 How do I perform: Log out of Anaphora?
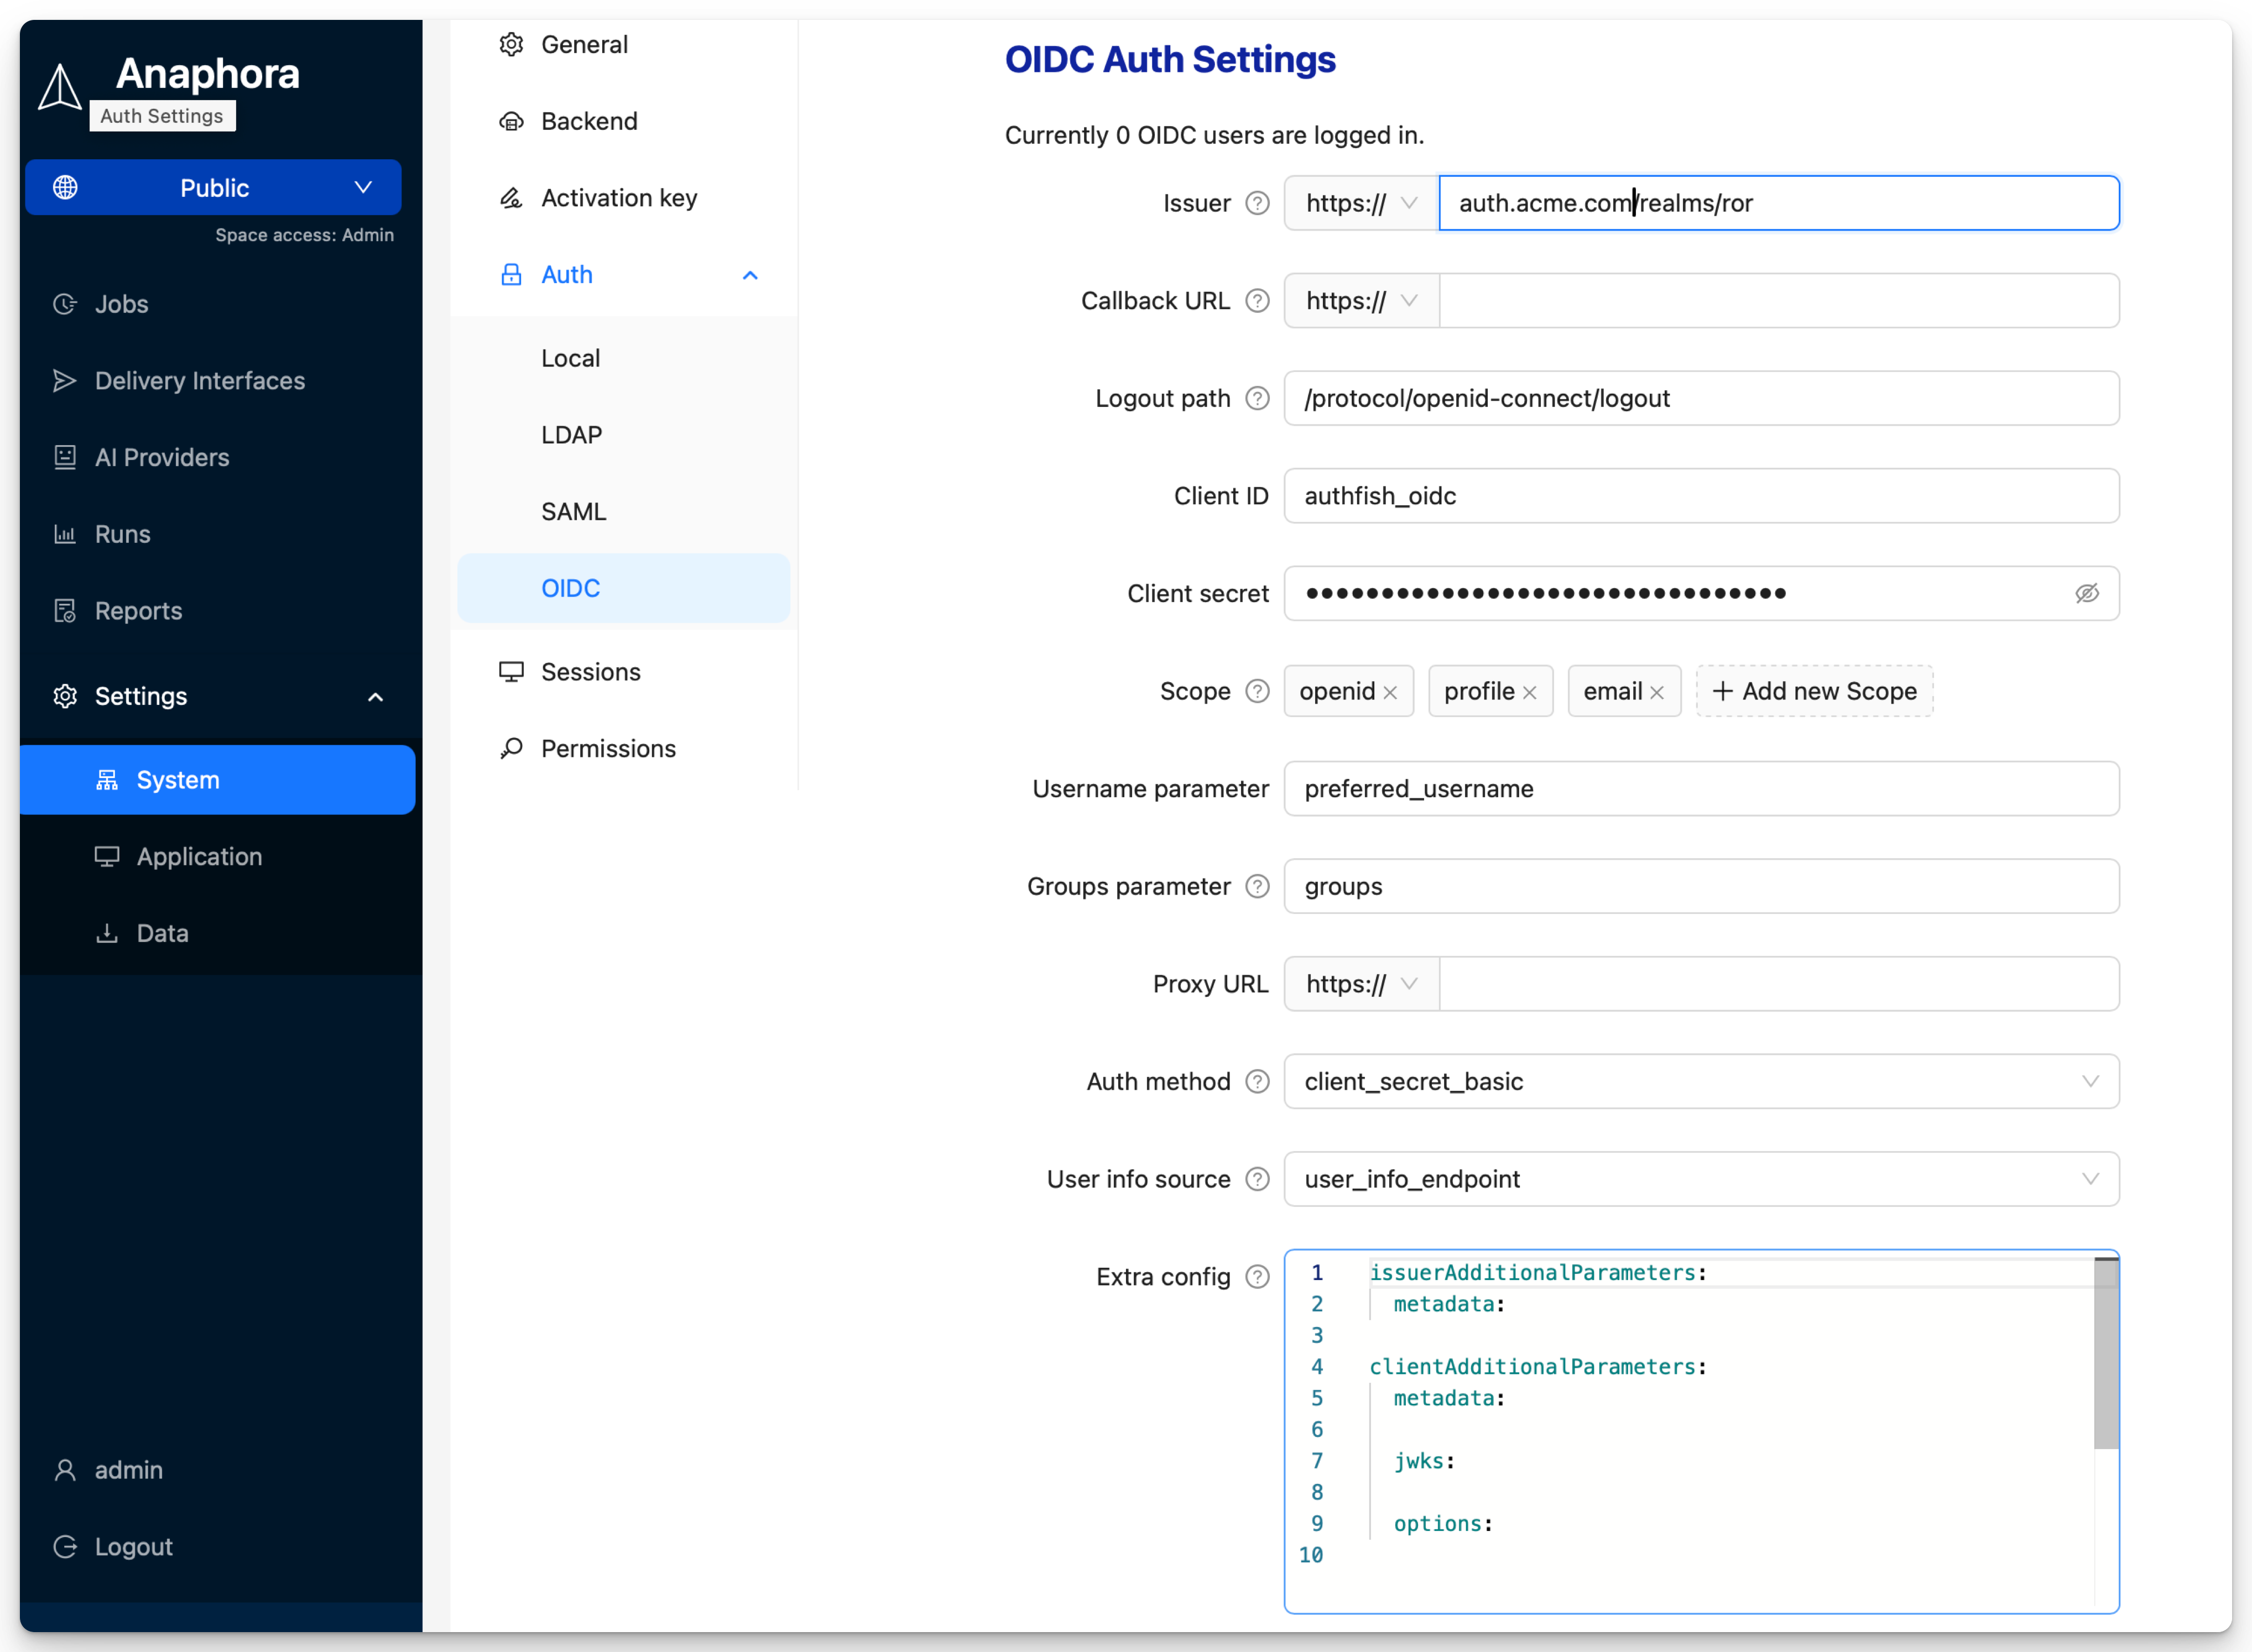(133, 1546)
